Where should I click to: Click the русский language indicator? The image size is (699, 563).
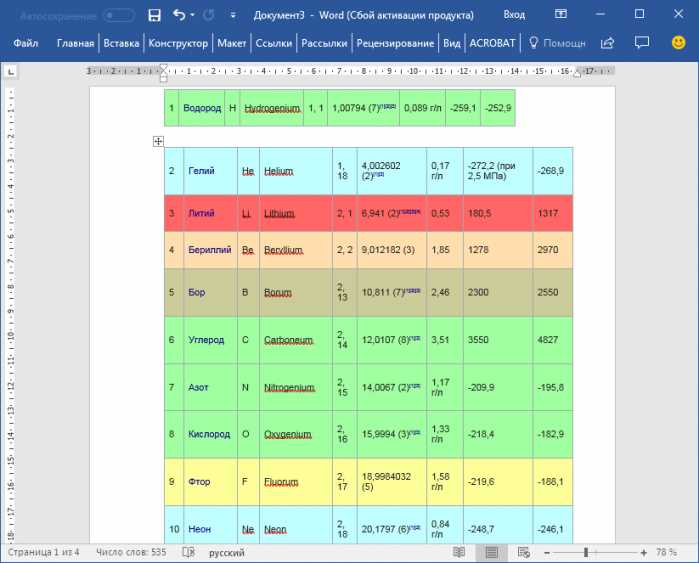[226, 553]
